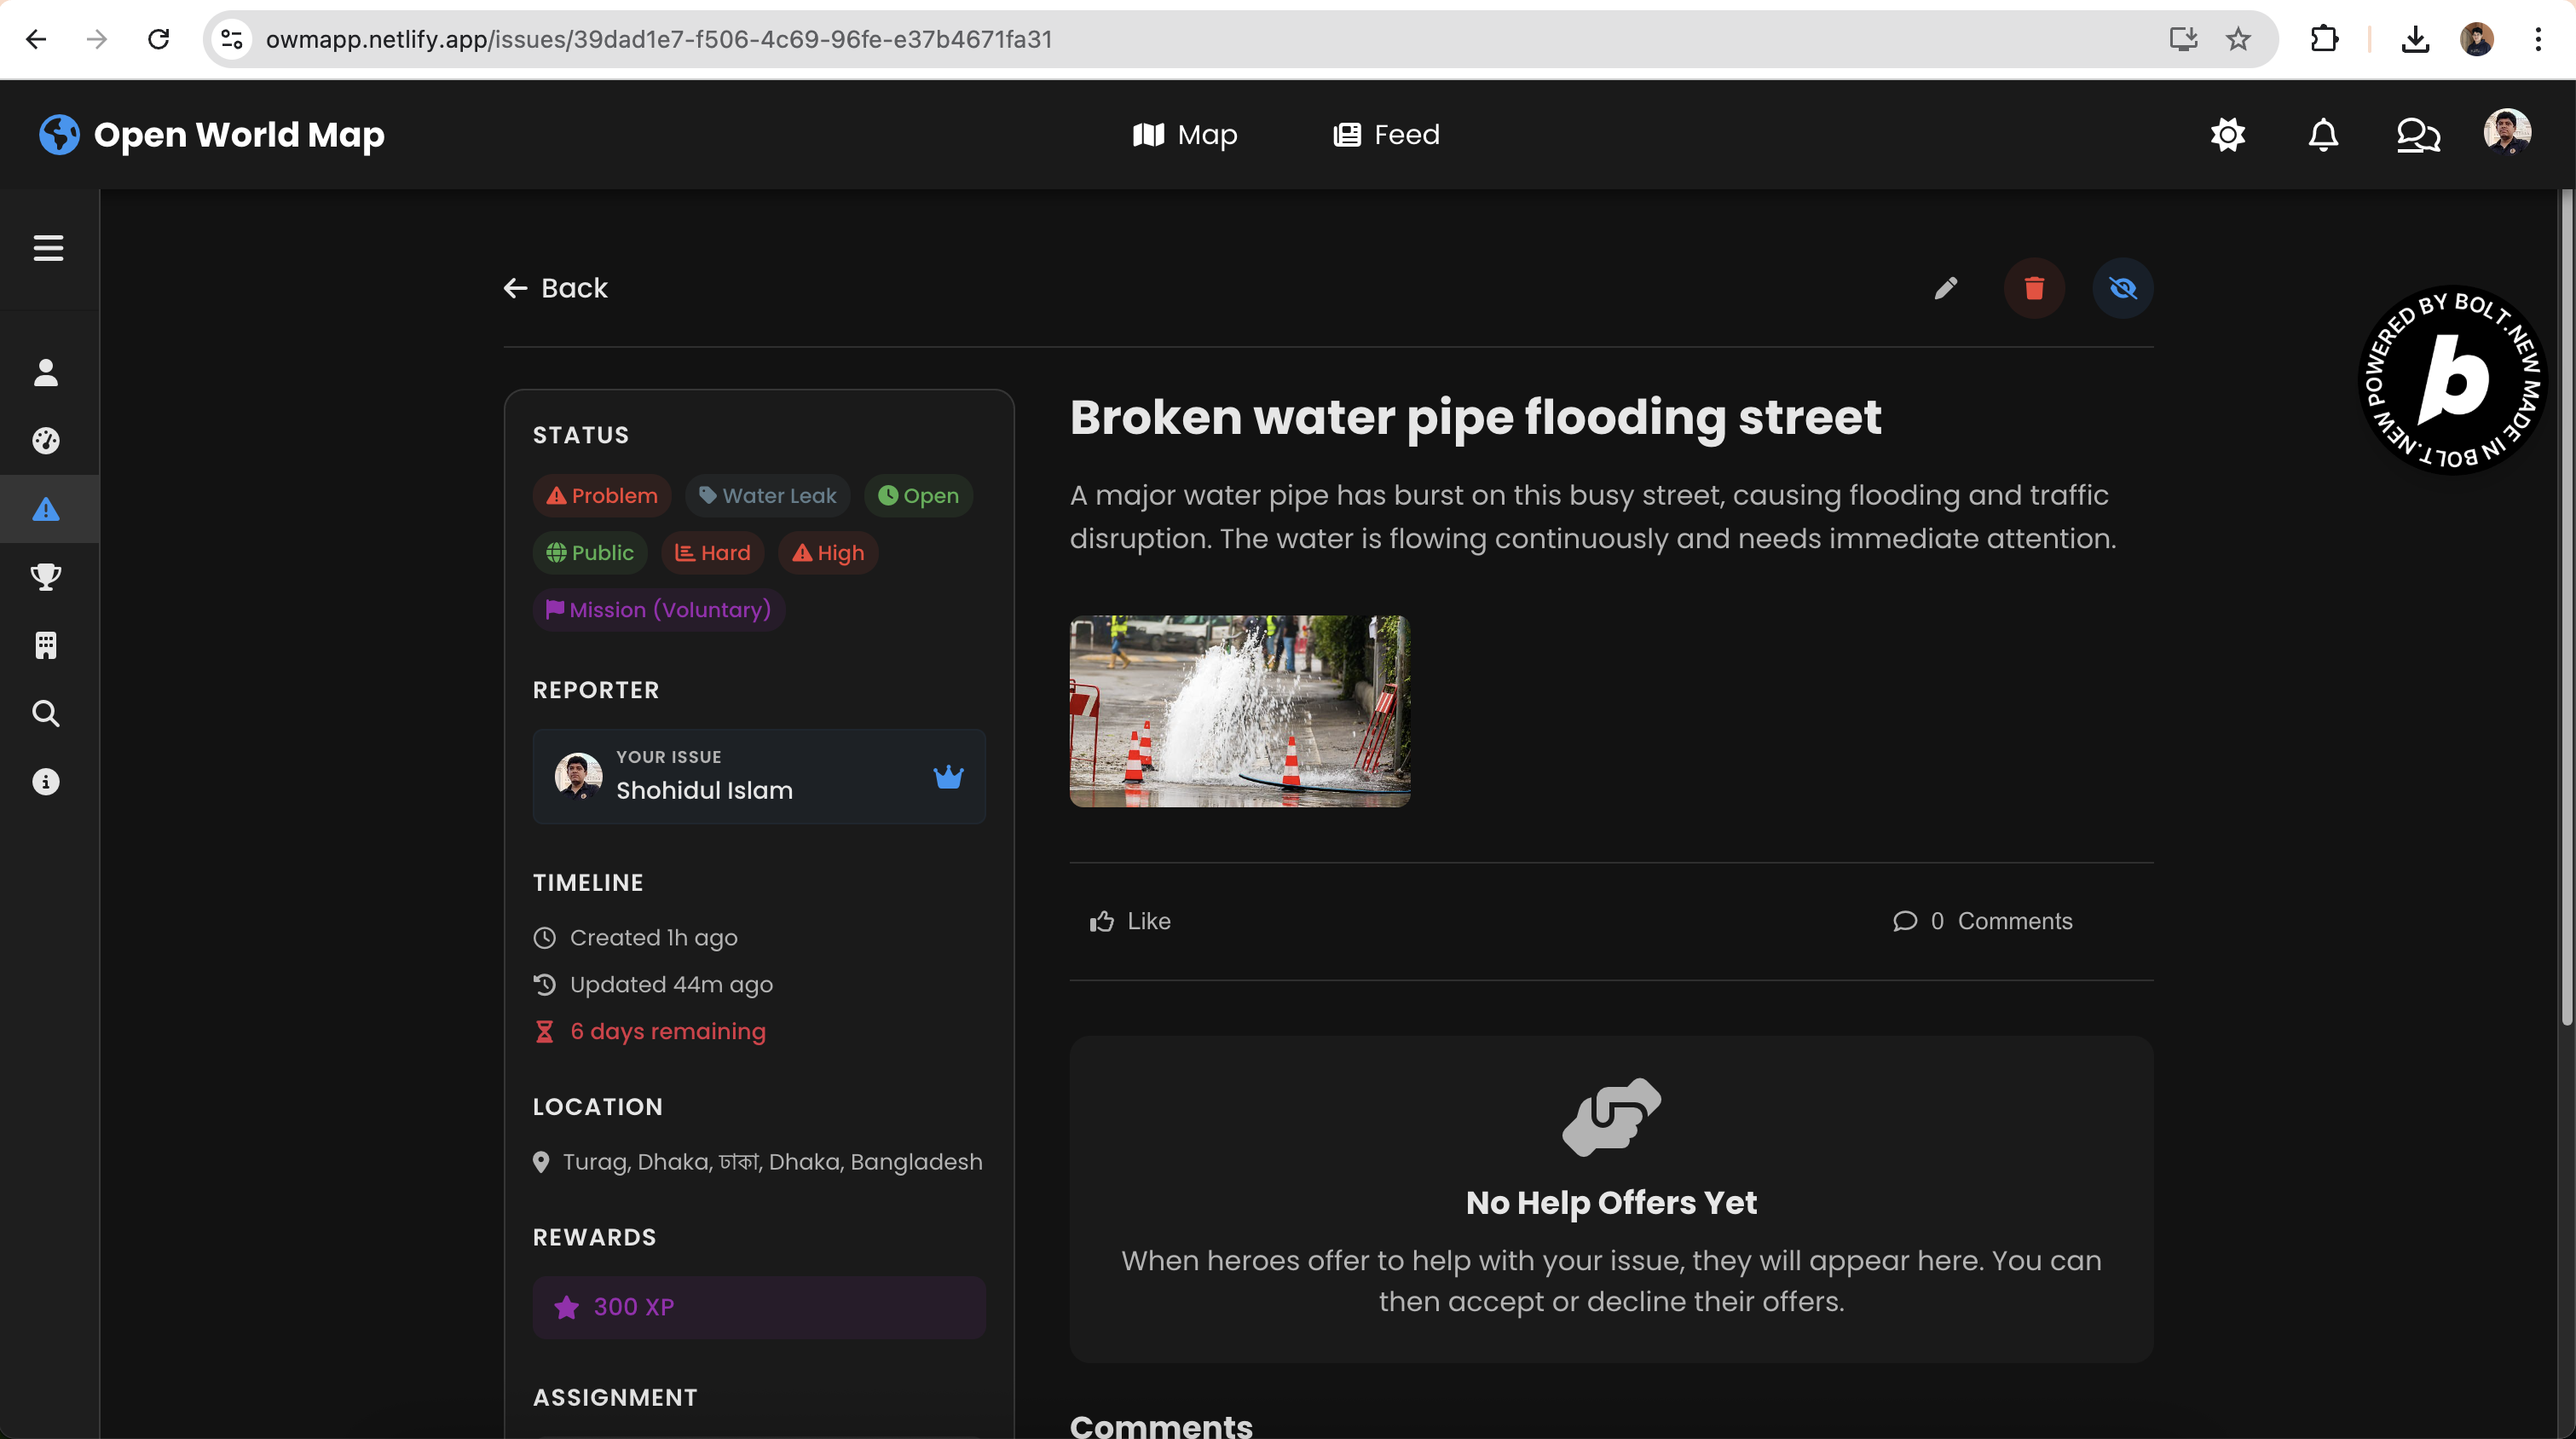Click the pencil edit issue icon

point(1945,288)
